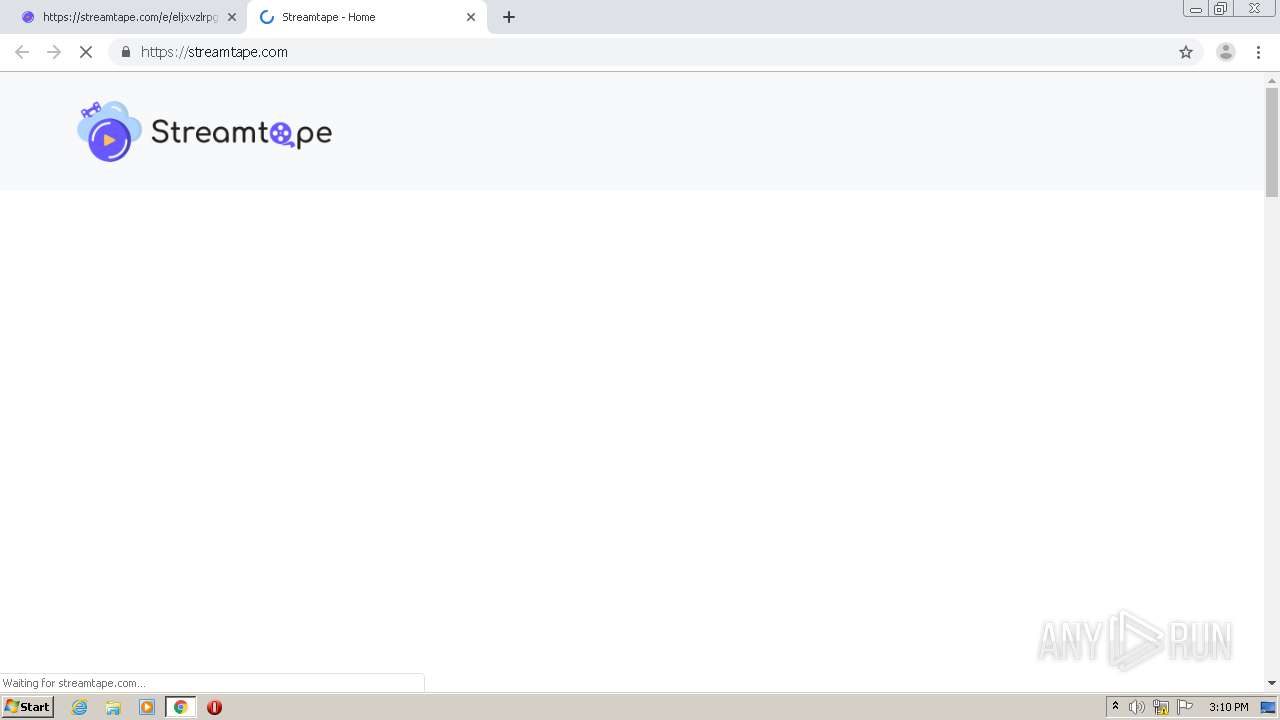The image size is (1280, 720).
Task: Go back to previous page
Action: (x=22, y=52)
